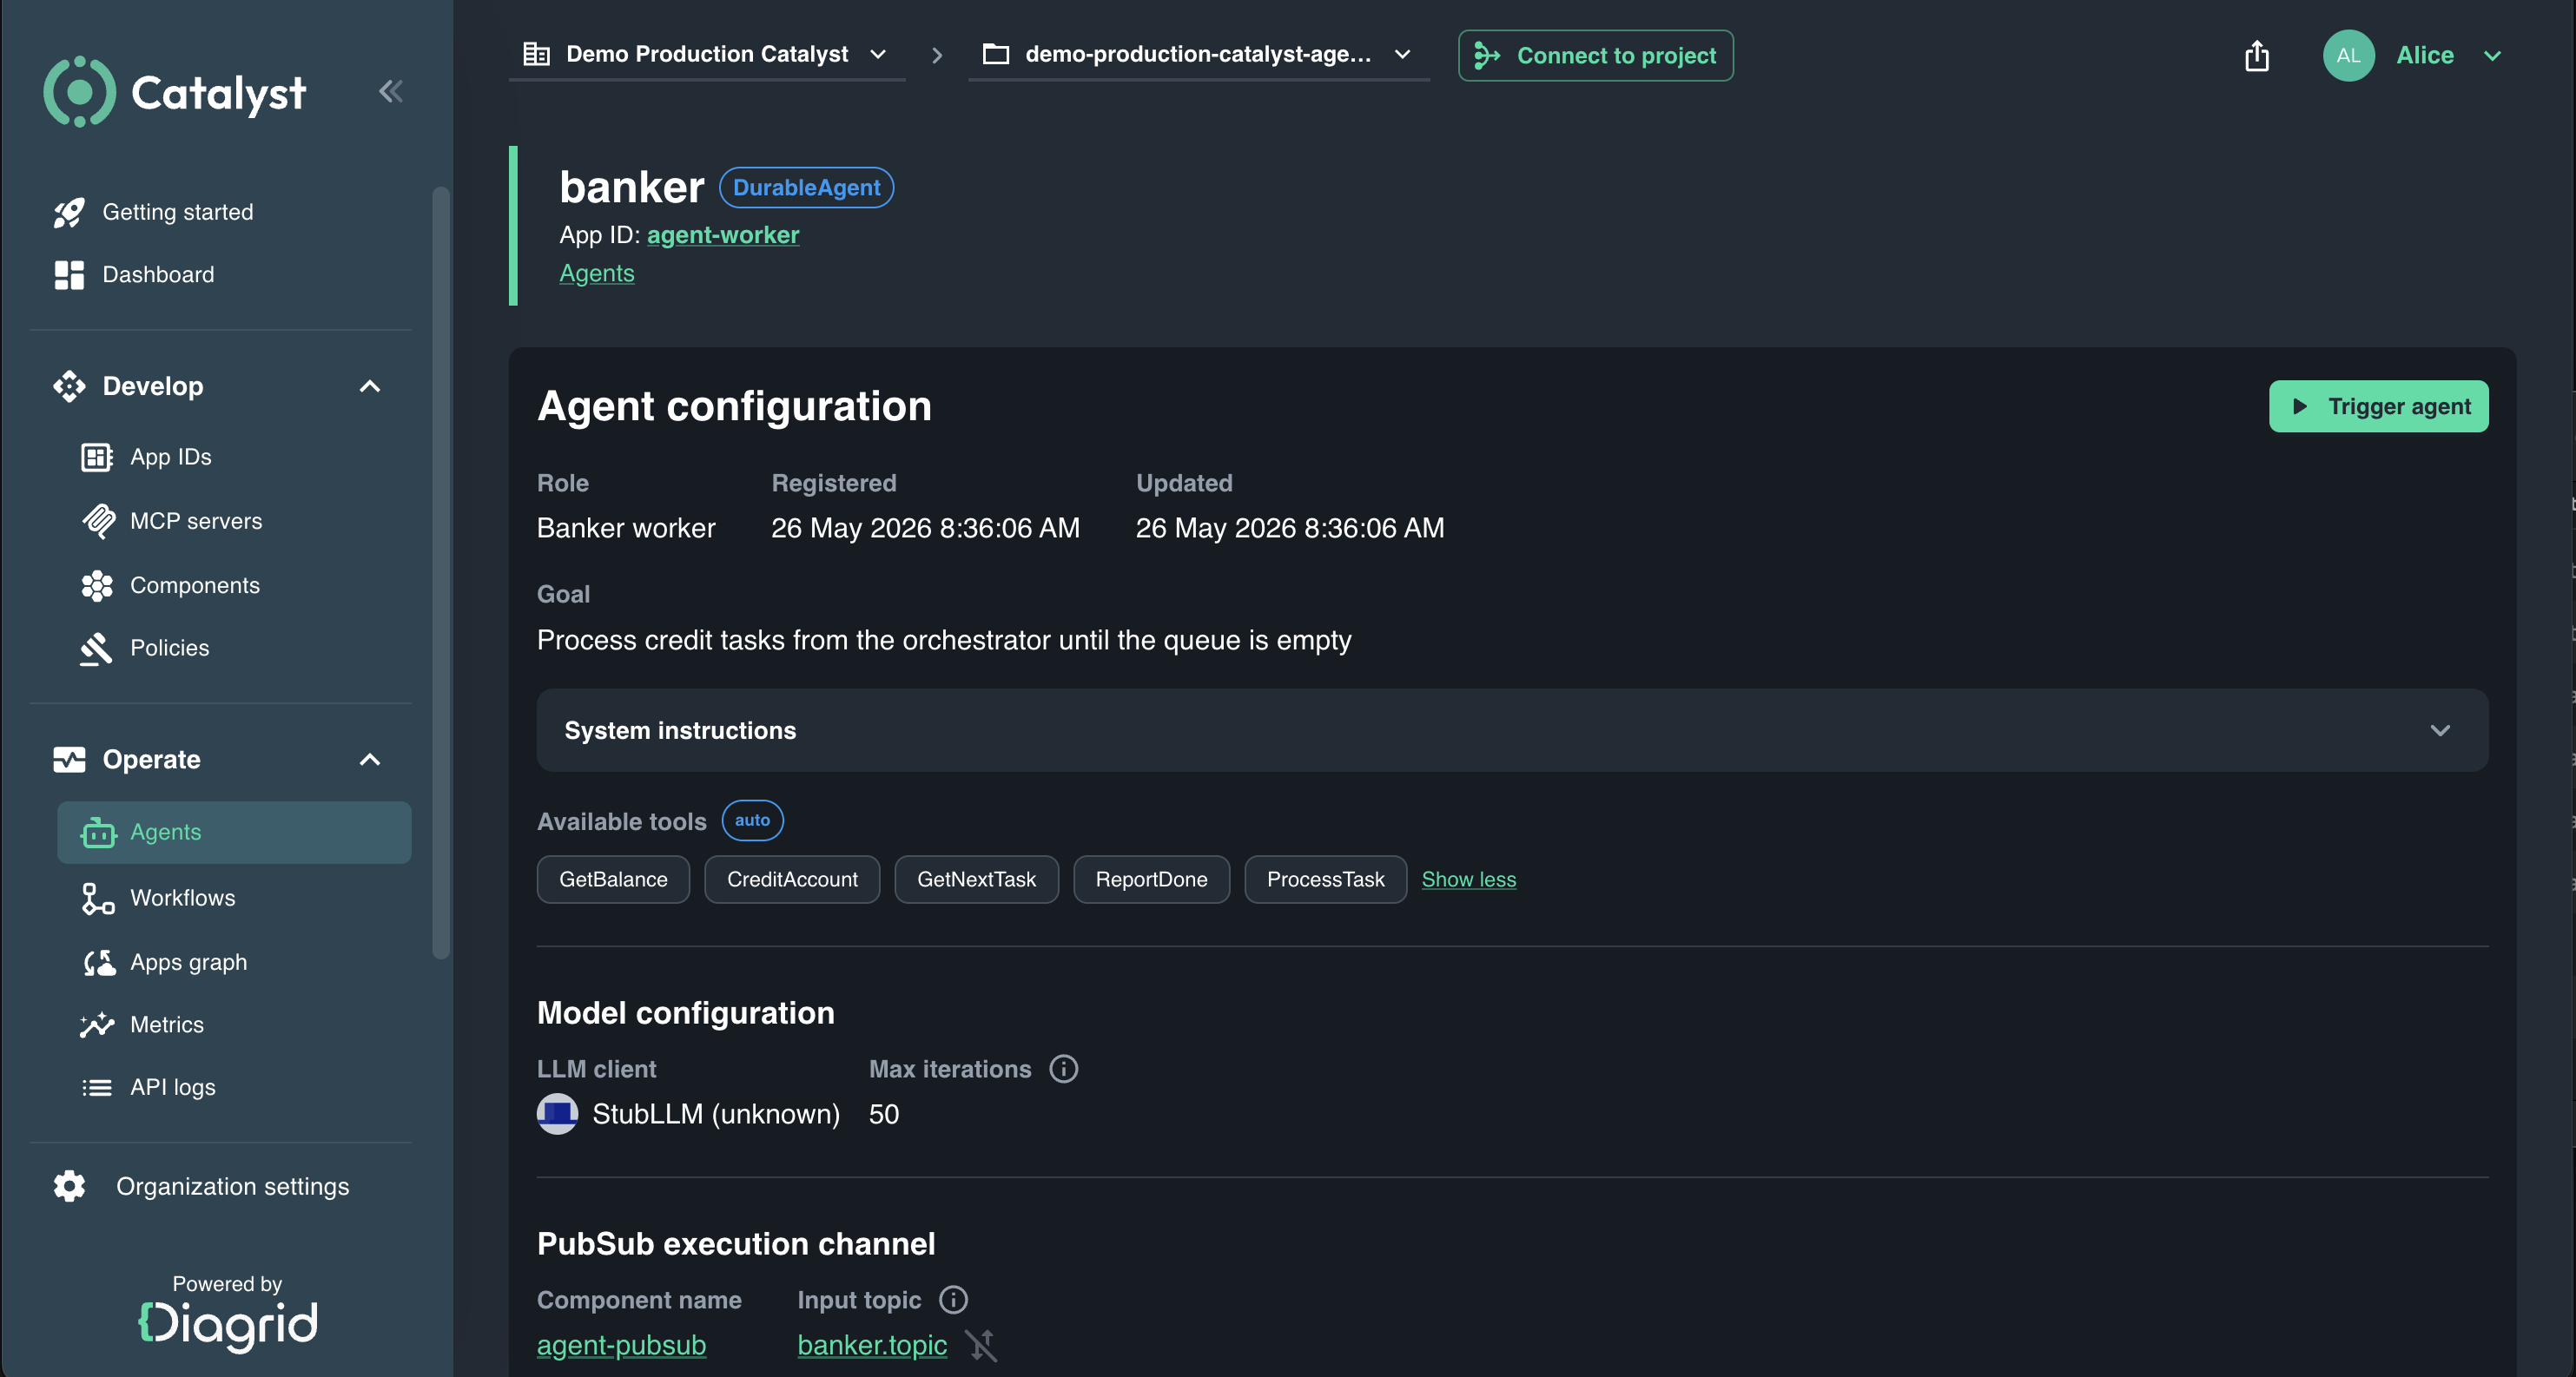This screenshot has width=2576, height=1377.
Task: Click the ReportDone tool chip
Action: (1151, 879)
